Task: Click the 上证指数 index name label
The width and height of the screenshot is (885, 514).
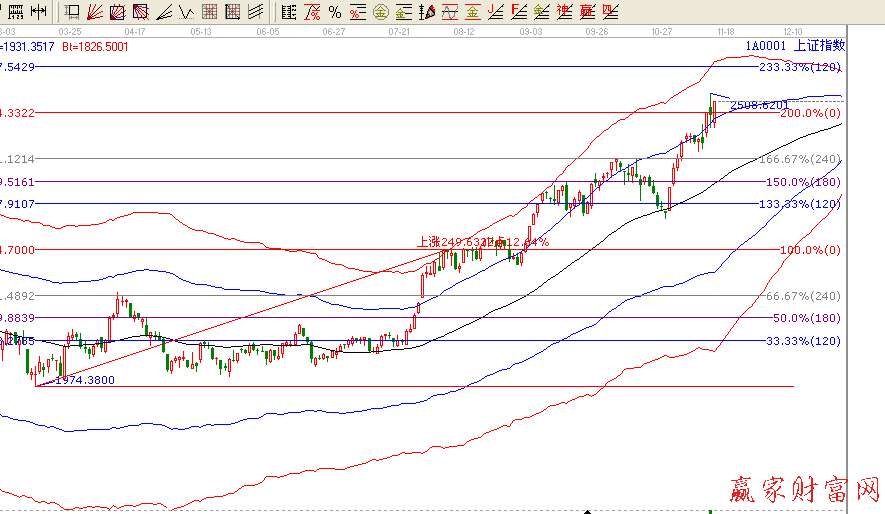Action: pyautogui.click(x=819, y=46)
